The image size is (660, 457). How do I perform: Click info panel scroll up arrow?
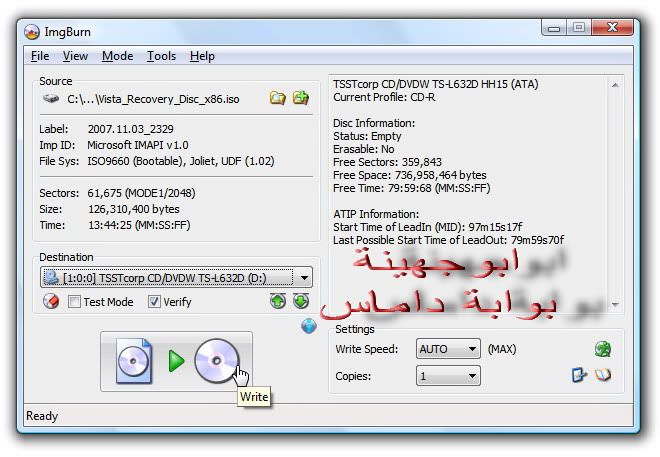click(615, 85)
